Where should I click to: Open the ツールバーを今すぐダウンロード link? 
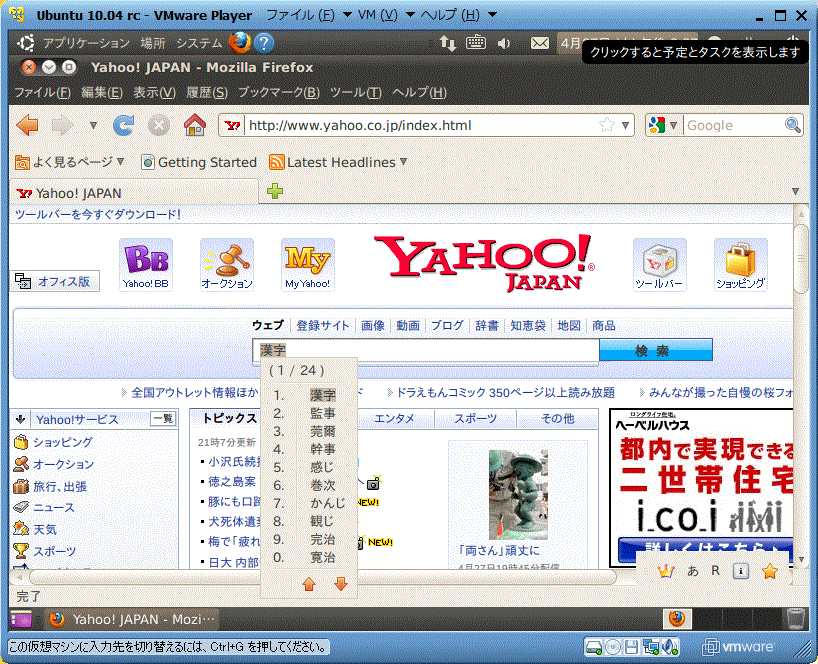coord(98,214)
